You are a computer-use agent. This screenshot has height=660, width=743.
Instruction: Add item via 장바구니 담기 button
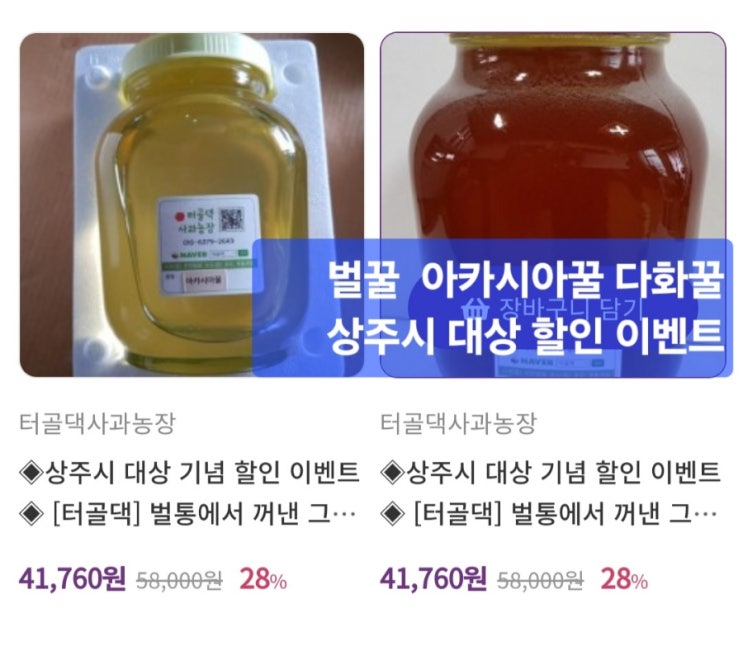coord(553,308)
